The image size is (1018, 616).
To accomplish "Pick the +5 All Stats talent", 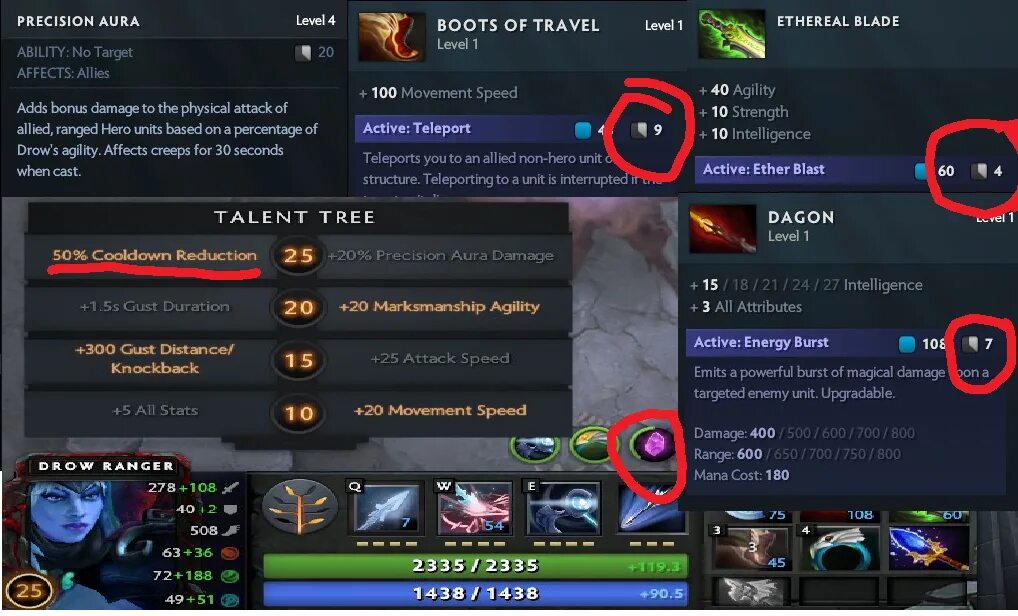I will click(x=155, y=410).
